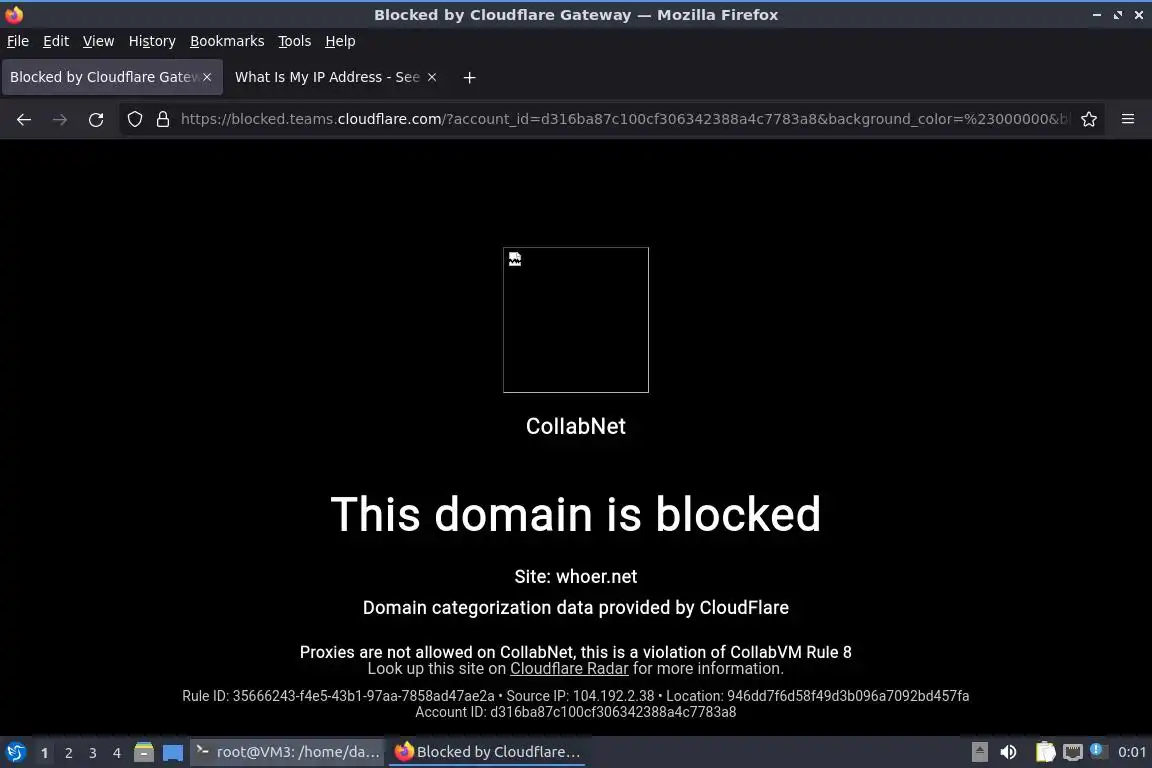Click the broken CollabNet logo image
Screen dimensions: 1152x768
[x=576, y=320]
